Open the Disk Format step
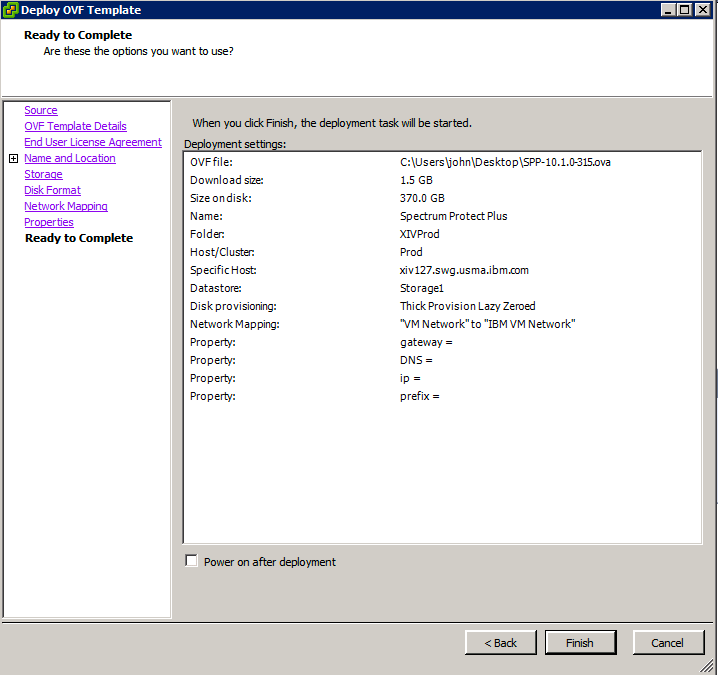The image size is (718, 675). coord(53,190)
